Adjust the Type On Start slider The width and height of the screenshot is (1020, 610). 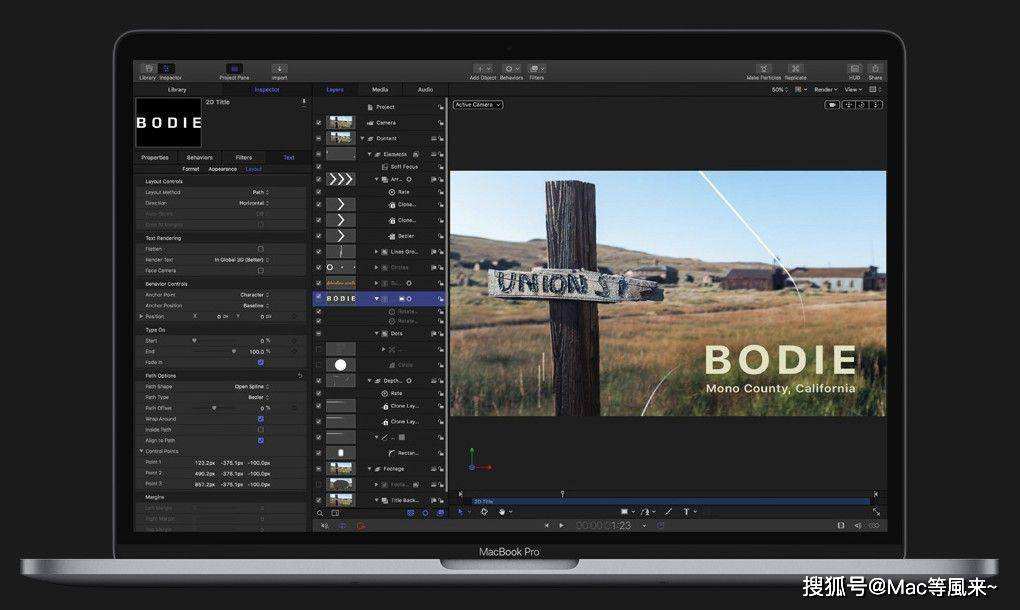click(194, 341)
